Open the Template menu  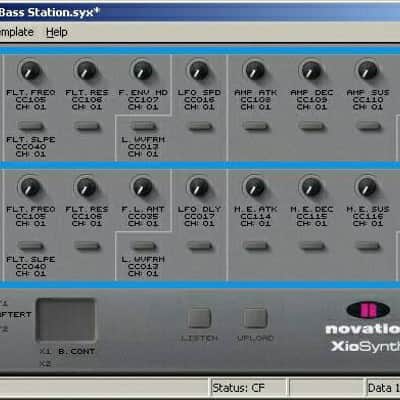[17, 32]
